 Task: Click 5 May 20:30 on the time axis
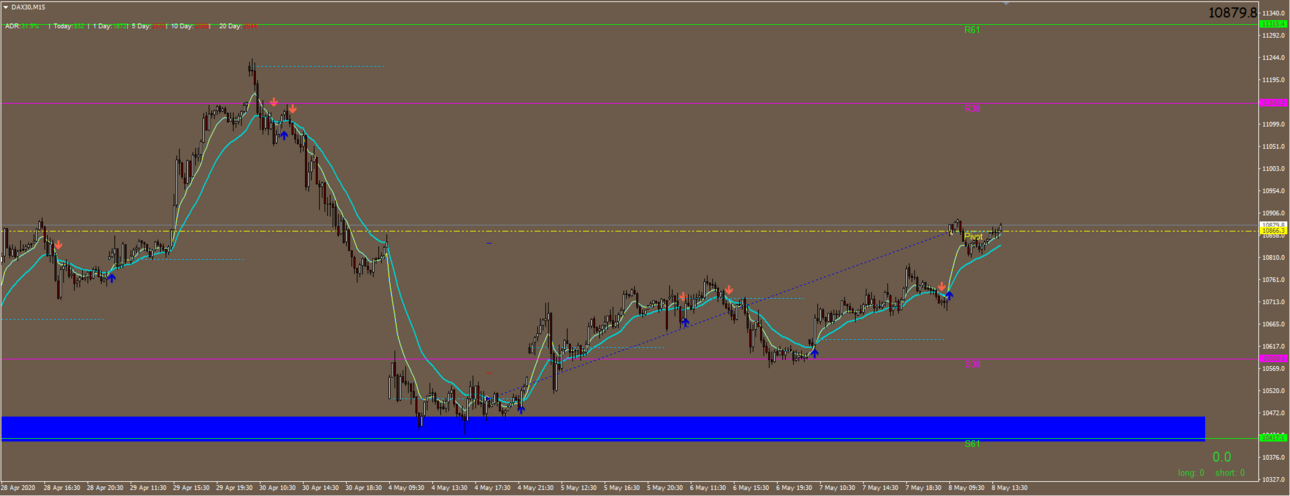click(x=666, y=489)
